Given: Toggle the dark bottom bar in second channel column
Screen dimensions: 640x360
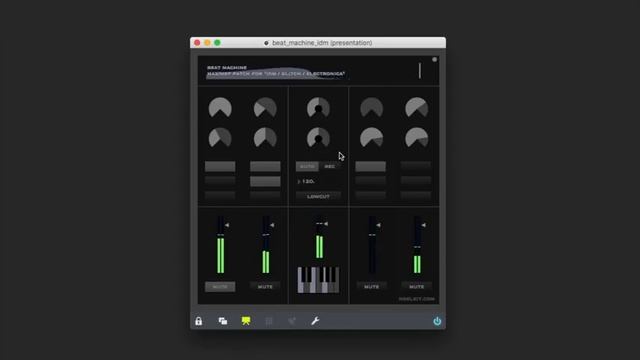Looking at the screenshot, I should point(265,195).
